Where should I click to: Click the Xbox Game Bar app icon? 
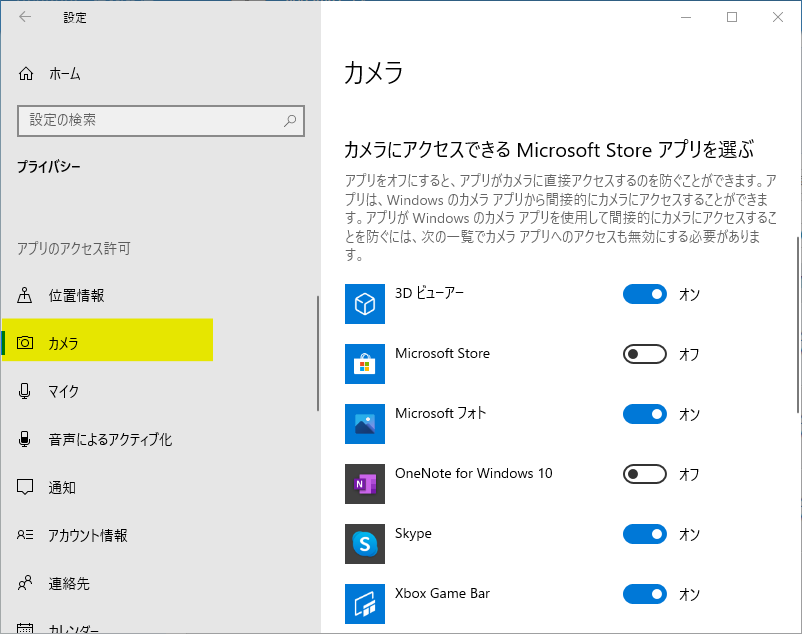[365, 604]
